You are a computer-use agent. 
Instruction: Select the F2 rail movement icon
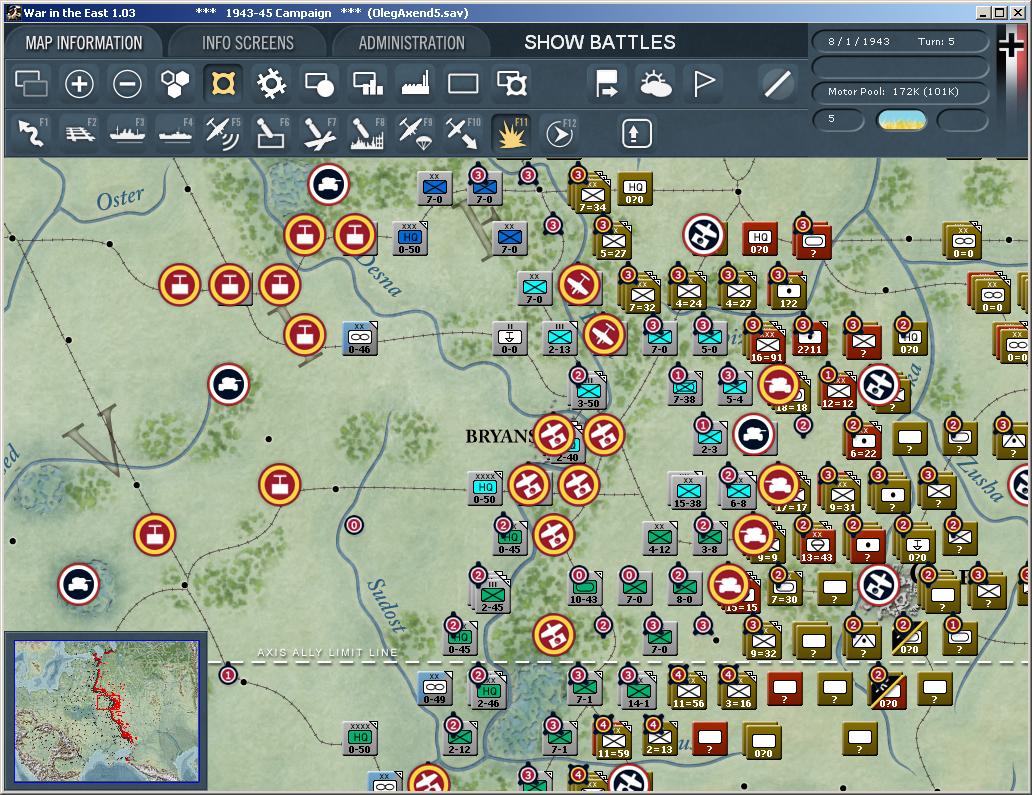click(80, 132)
